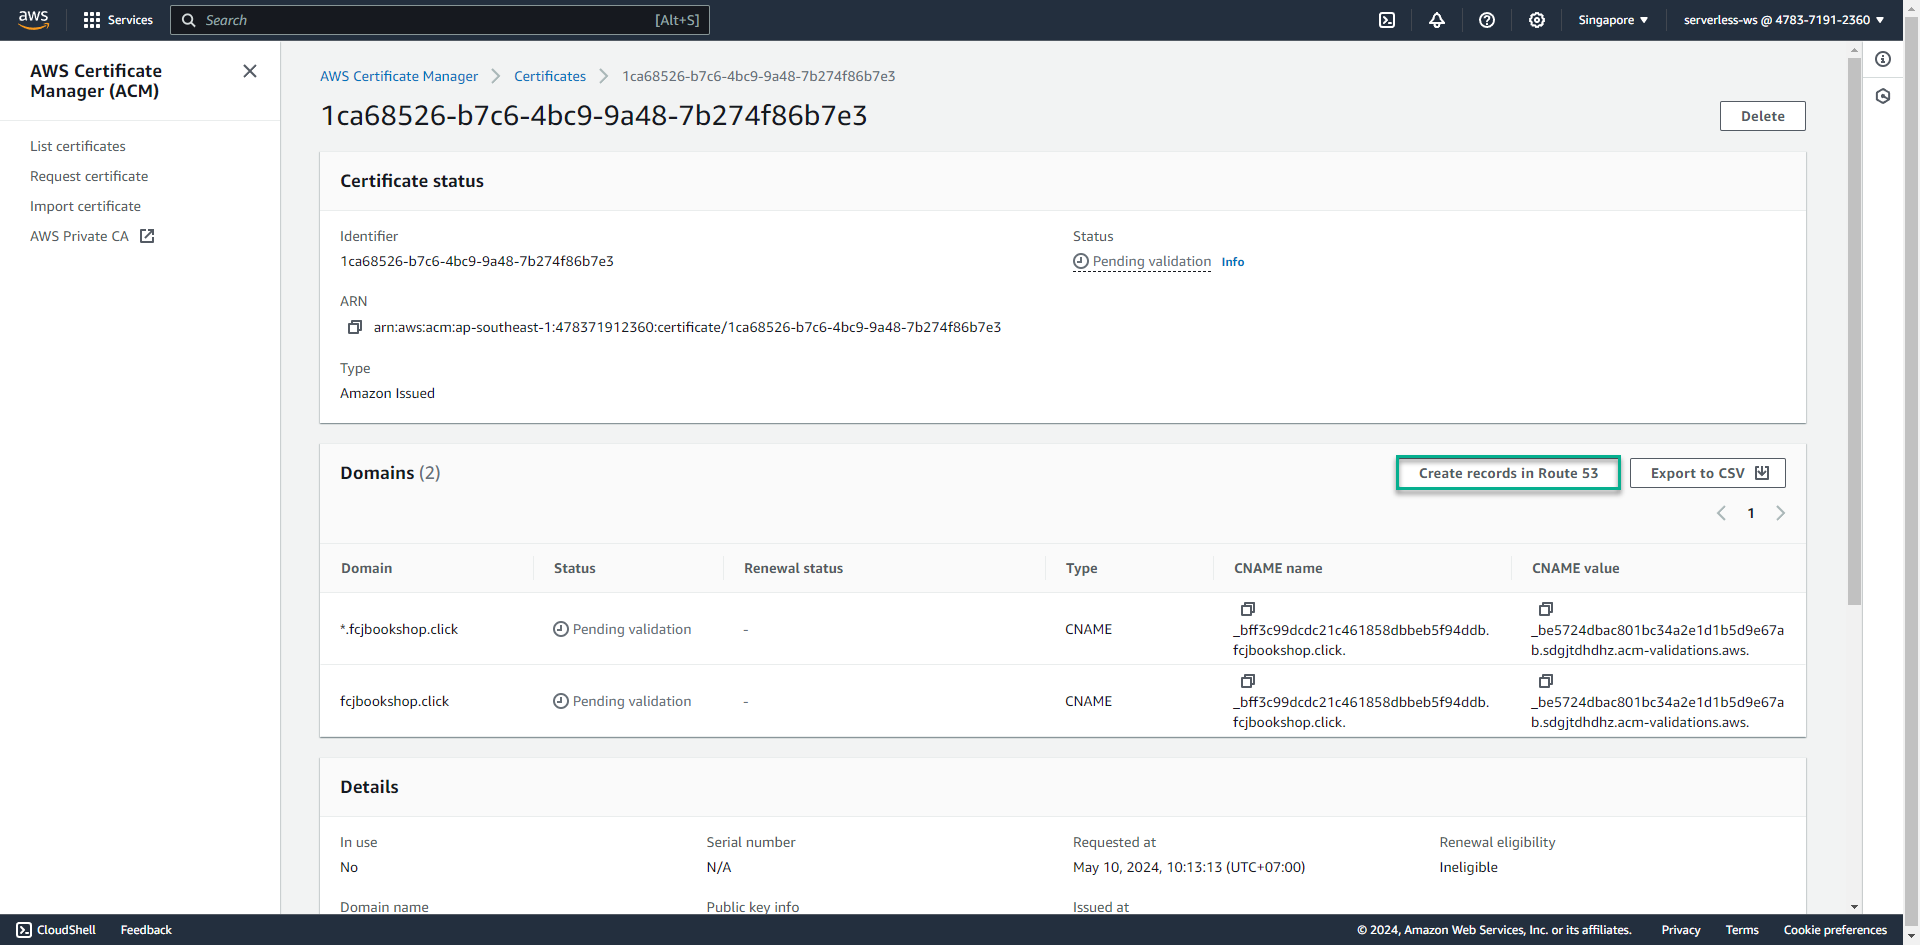Copy CNAME name for fcjbookshop.click row
The image size is (1920, 945).
tap(1248, 681)
